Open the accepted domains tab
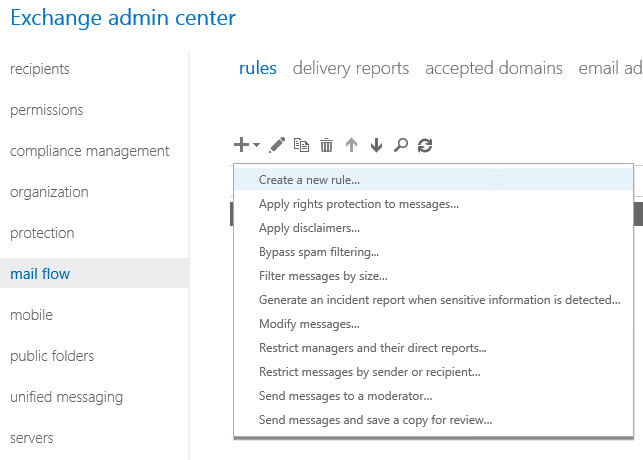 click(493, 68)
